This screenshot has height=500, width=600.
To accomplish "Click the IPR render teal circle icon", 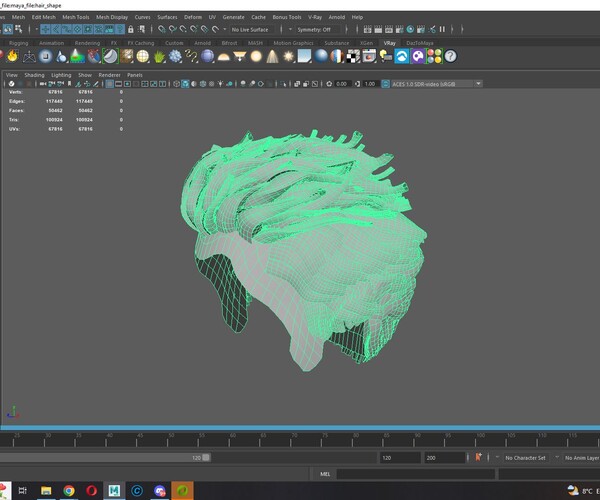I will (410, 29).
